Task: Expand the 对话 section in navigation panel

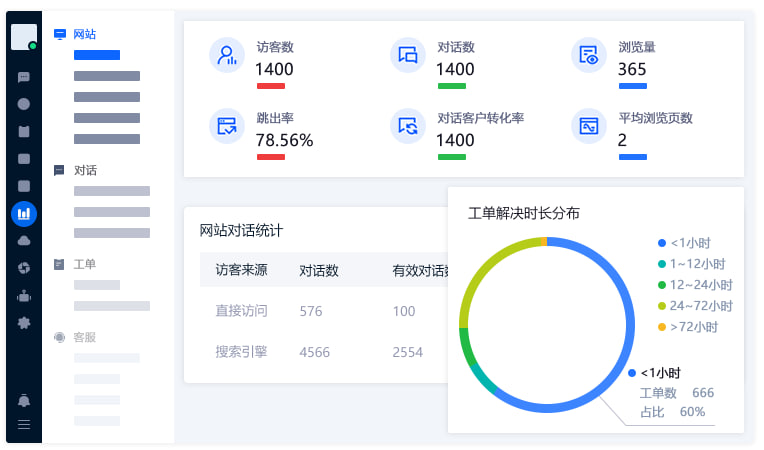Action: [x=84, y=170]
